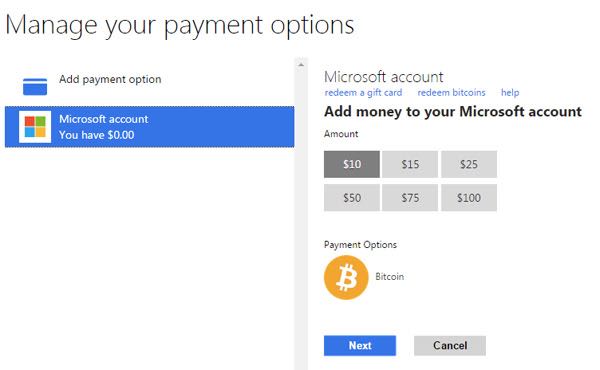600x370 pixels.
Task: Click the Next button
Action: pyautogui.click(x=360, y=346)
